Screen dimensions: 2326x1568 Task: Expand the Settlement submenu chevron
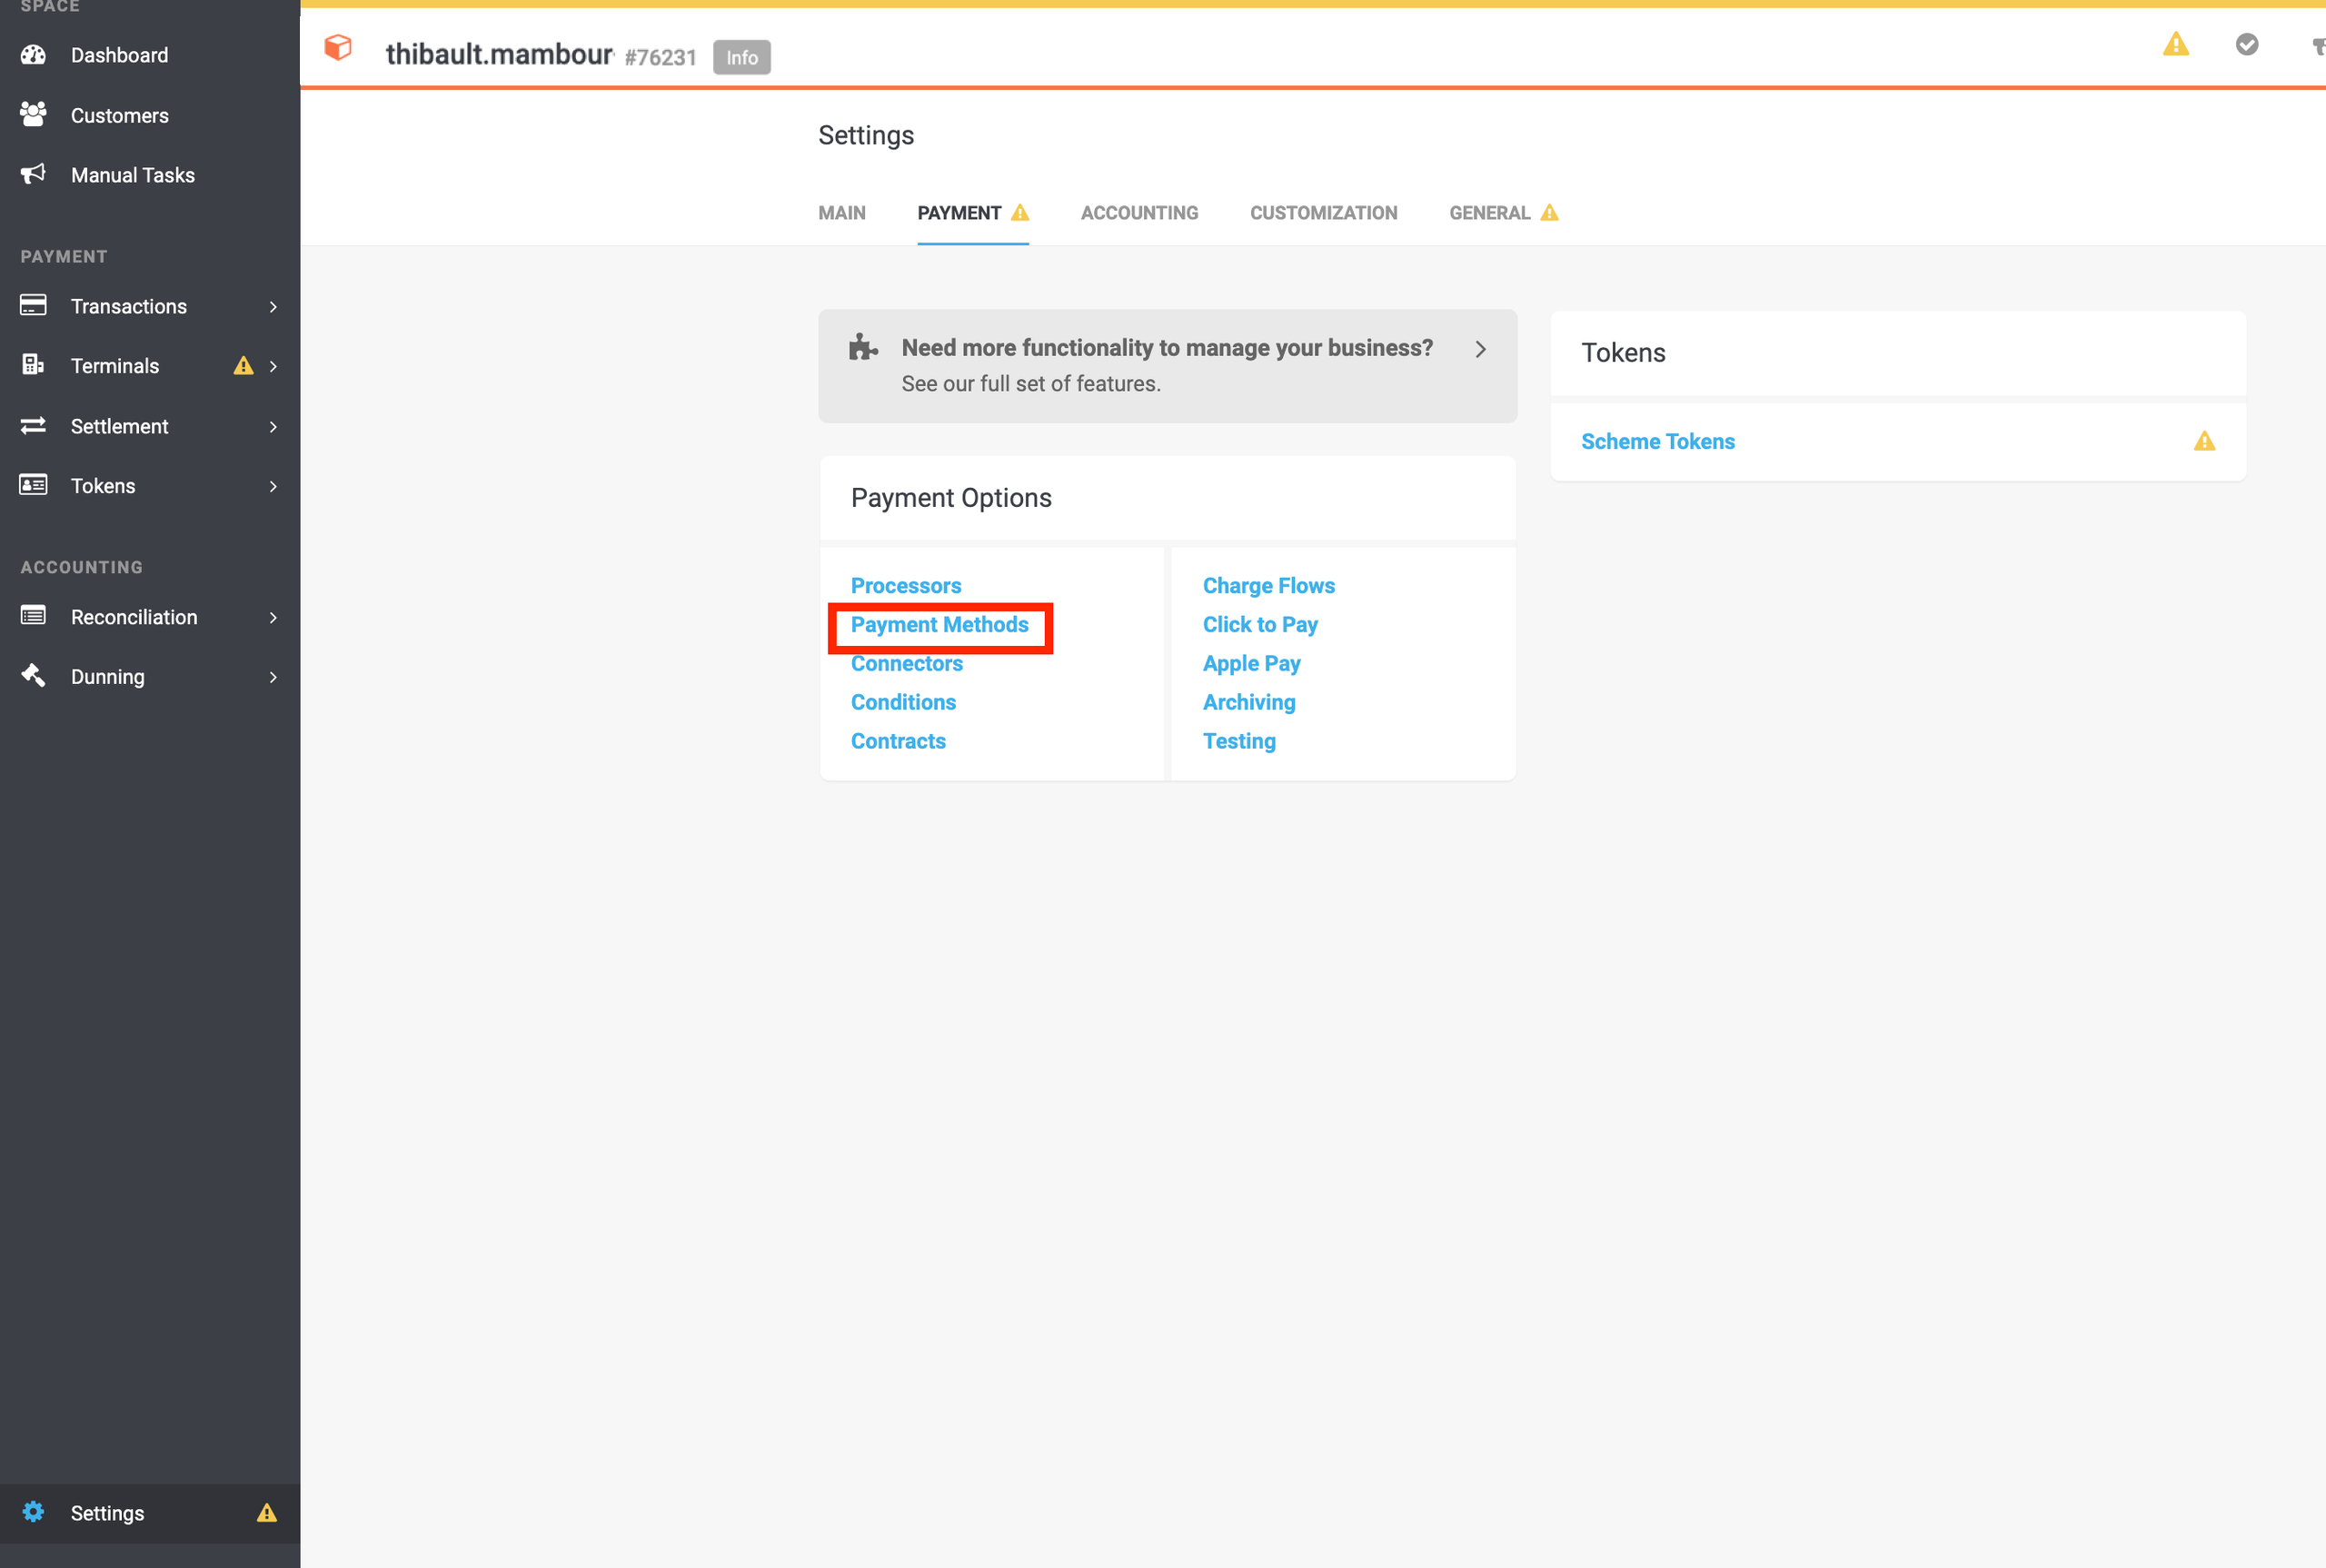coord(273,427)
